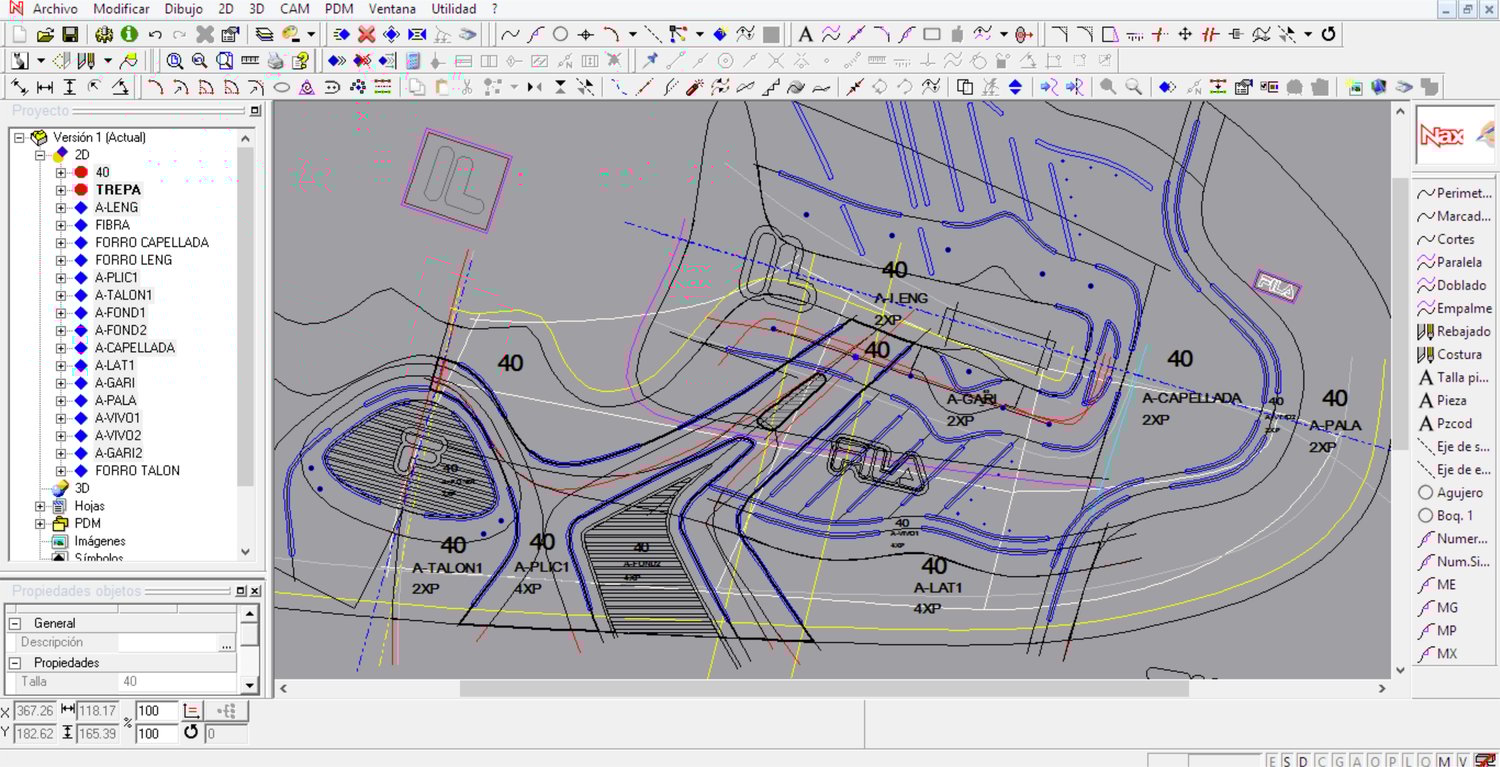1500x767 pixels.
Task: Open the CAM menu
Action: (294, 9)
